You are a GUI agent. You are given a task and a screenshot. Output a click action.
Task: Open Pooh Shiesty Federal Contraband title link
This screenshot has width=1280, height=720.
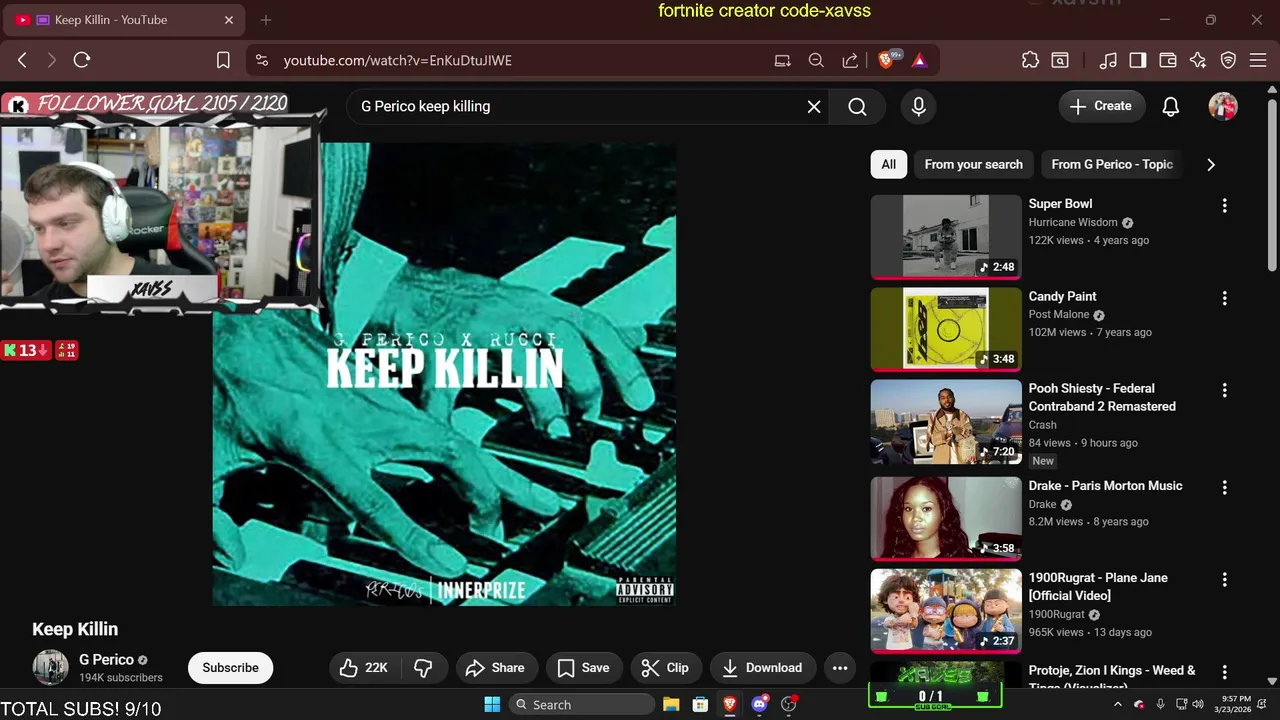(1102, 397)
